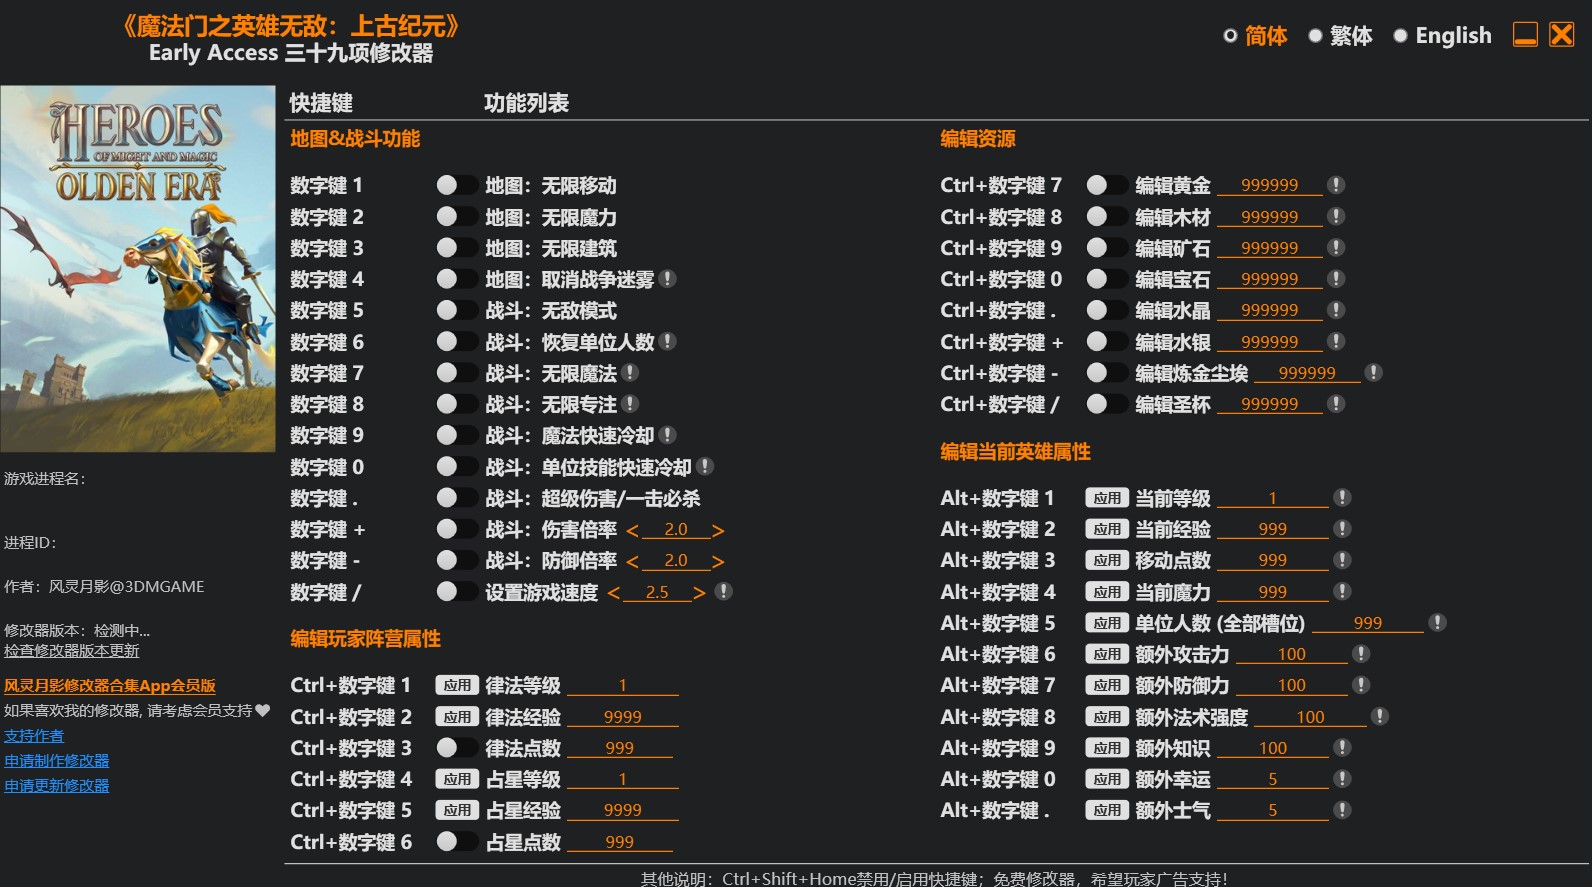Click the info icon beside 设置游戏速度

tap(724, 591)
